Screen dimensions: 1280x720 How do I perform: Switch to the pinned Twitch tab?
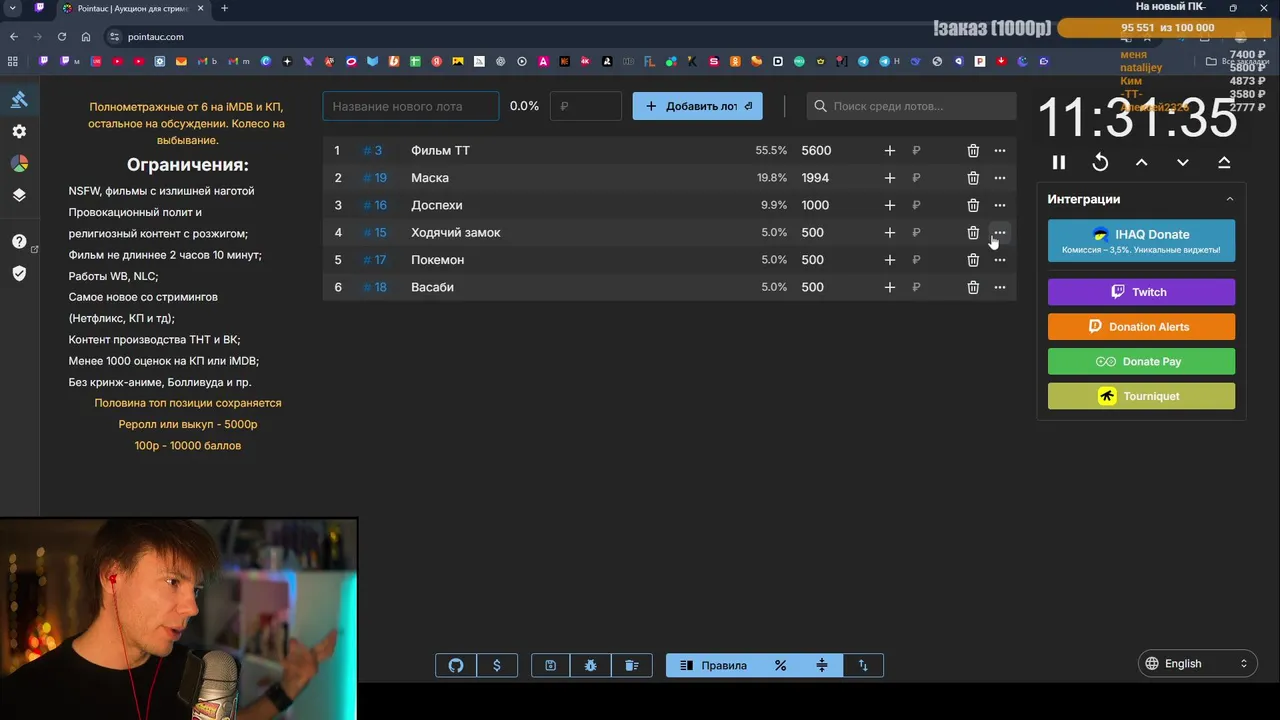click(39, 8)
